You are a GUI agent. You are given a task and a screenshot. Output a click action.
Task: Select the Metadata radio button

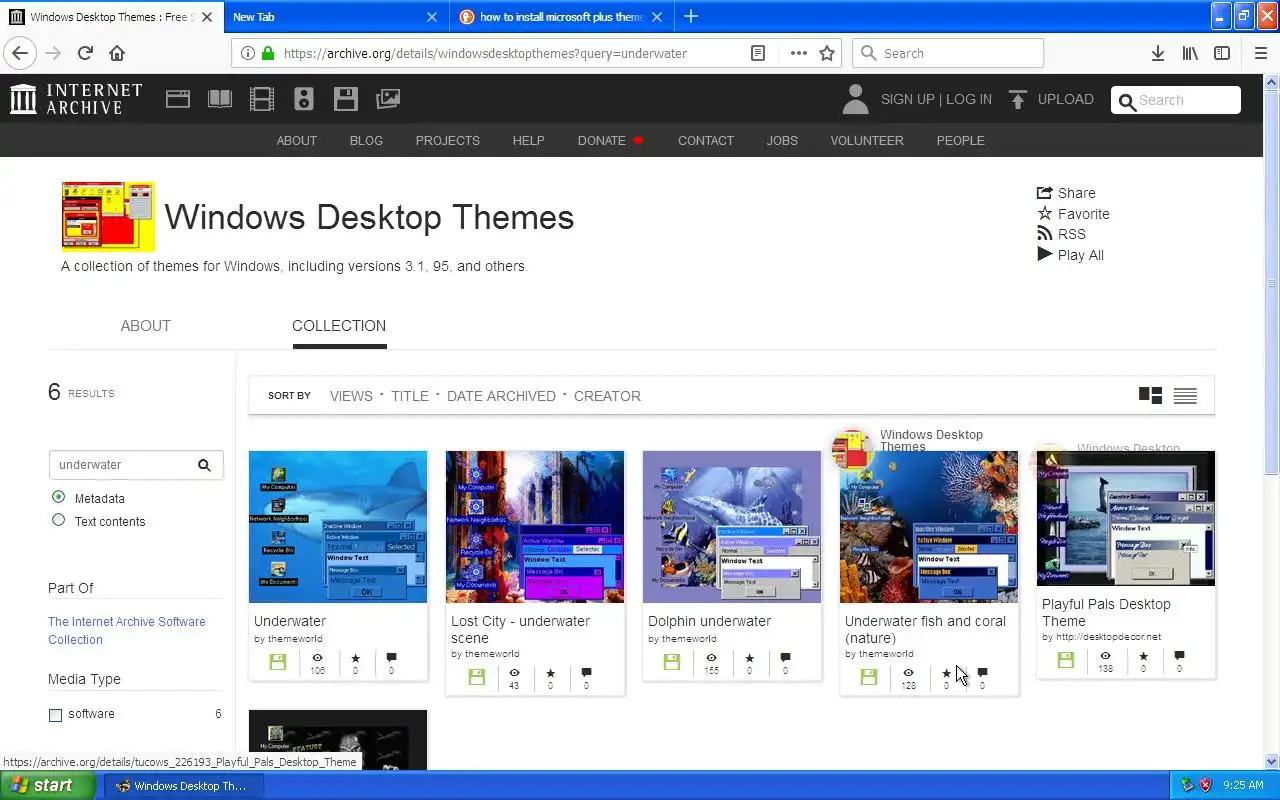coord(58,497)
